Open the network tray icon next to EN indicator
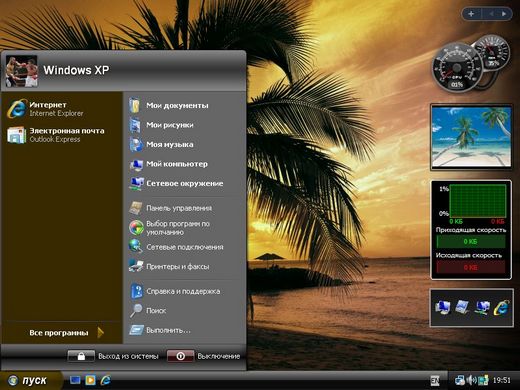This screenshot has height=390, width=520. pos(460,380)
